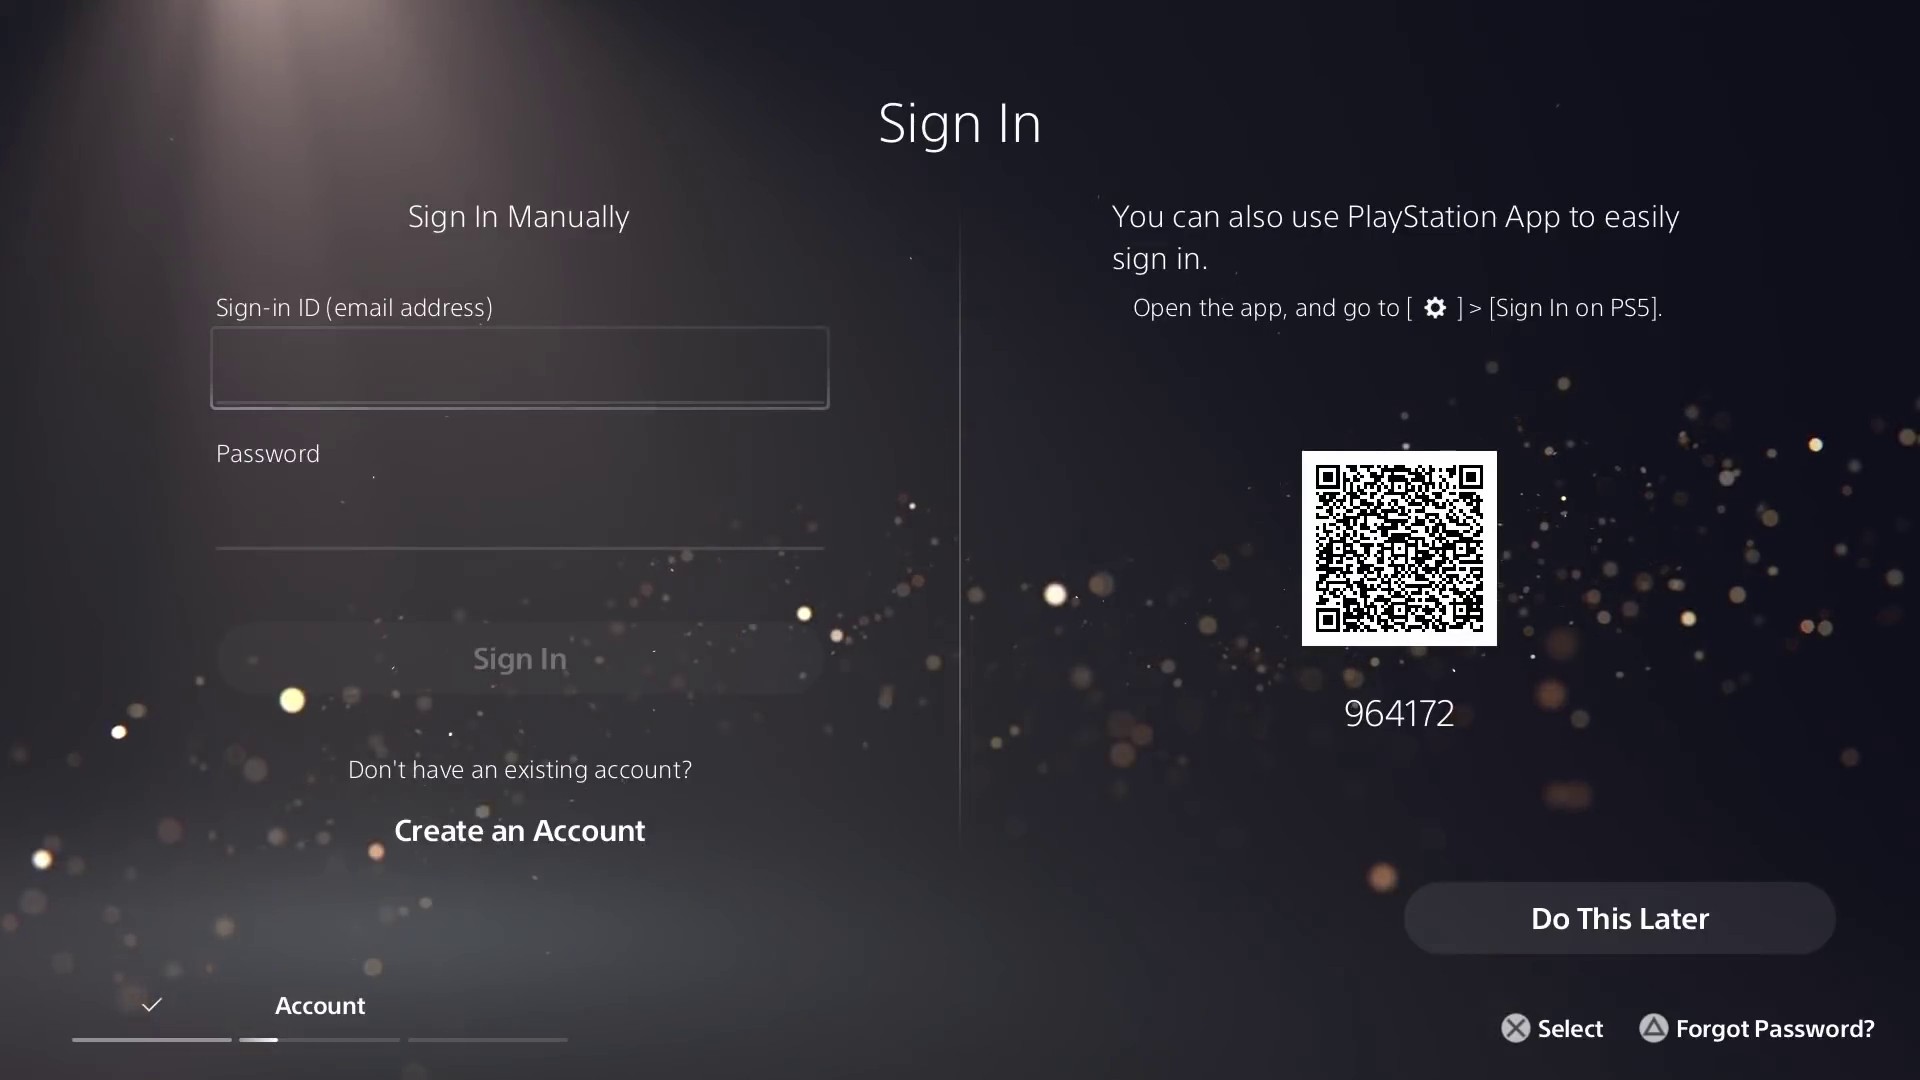Click the QR code to scan it

click(x=1399, y=547)
